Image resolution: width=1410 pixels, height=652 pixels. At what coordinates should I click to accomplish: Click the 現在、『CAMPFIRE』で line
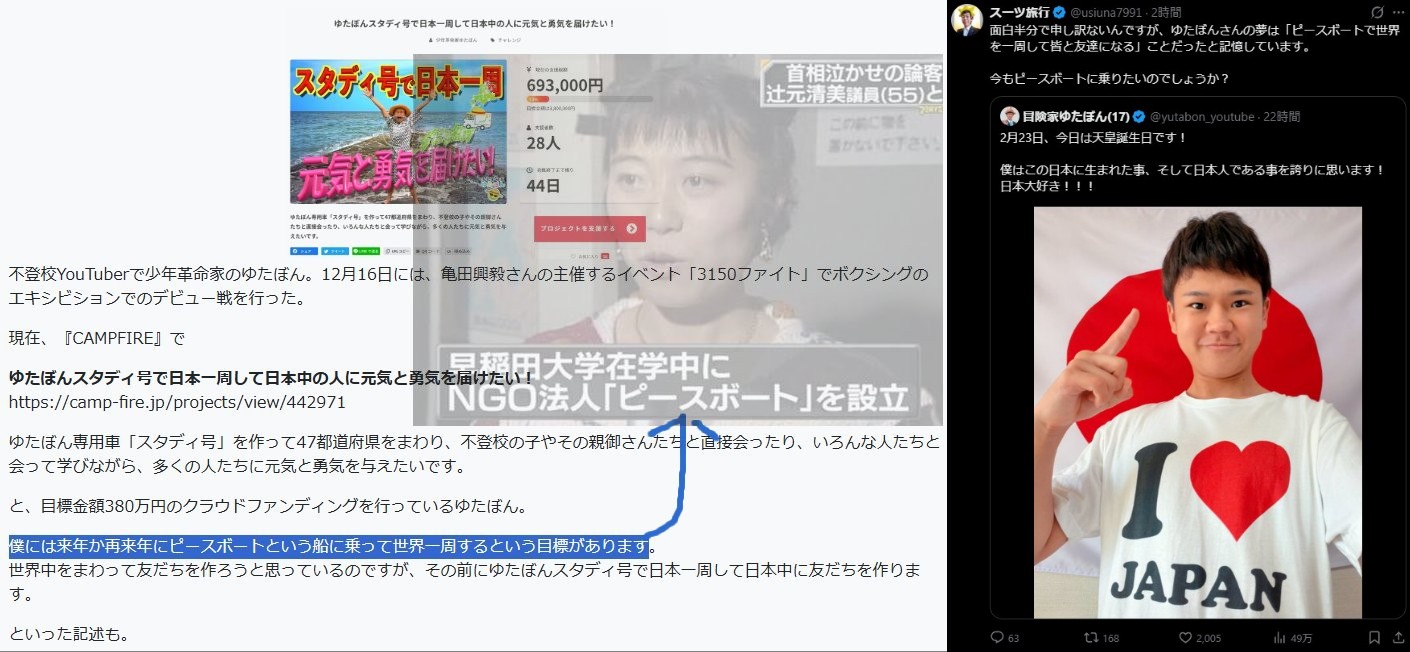pyautogui.click(x=97, y=339)
